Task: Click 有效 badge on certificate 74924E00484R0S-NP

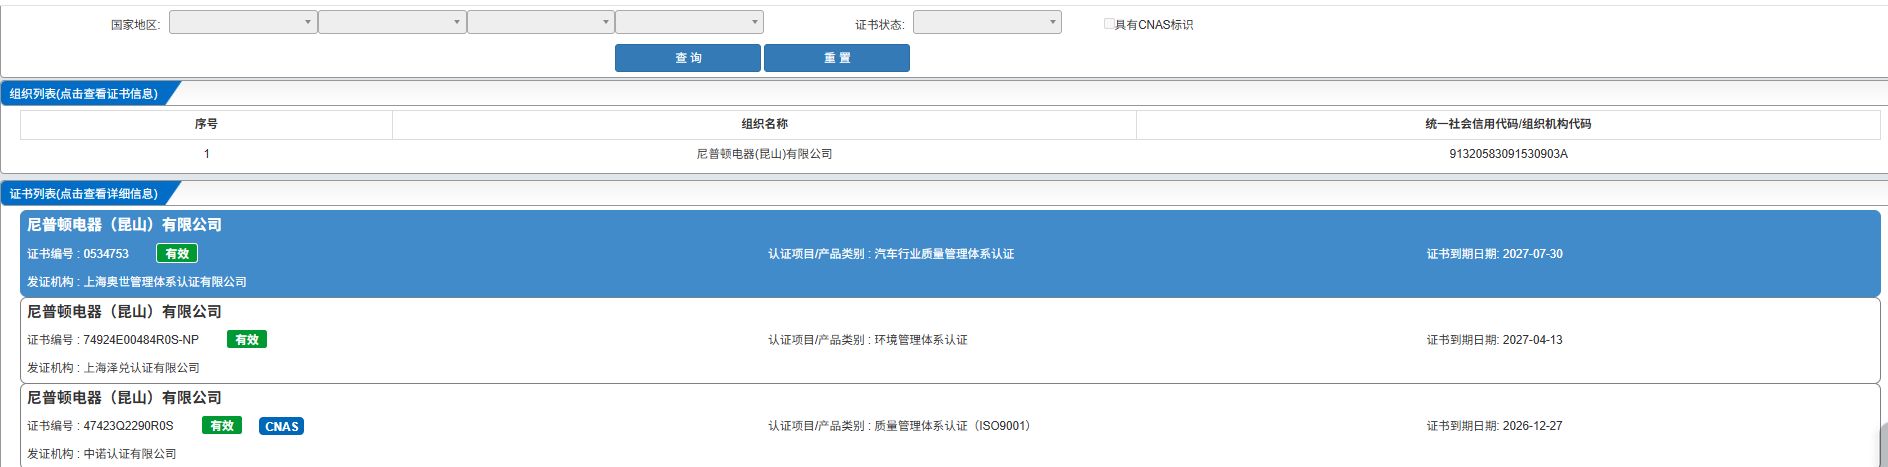Action: [247, 340]
